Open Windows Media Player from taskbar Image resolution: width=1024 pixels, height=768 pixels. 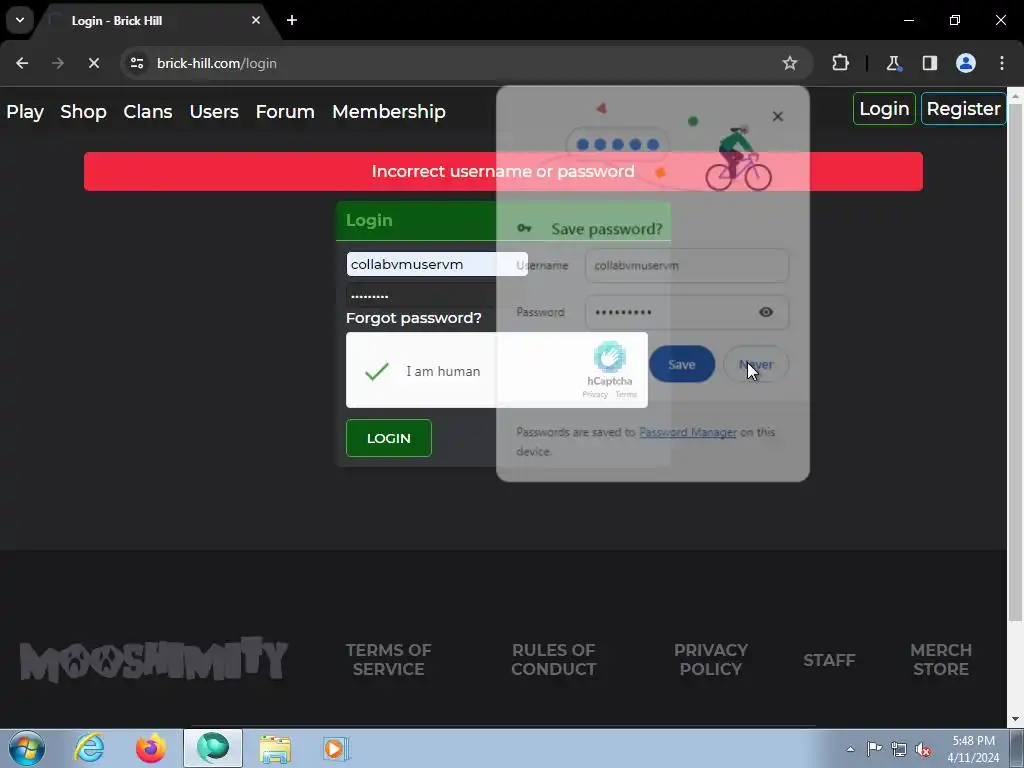[x=336, y=748]
